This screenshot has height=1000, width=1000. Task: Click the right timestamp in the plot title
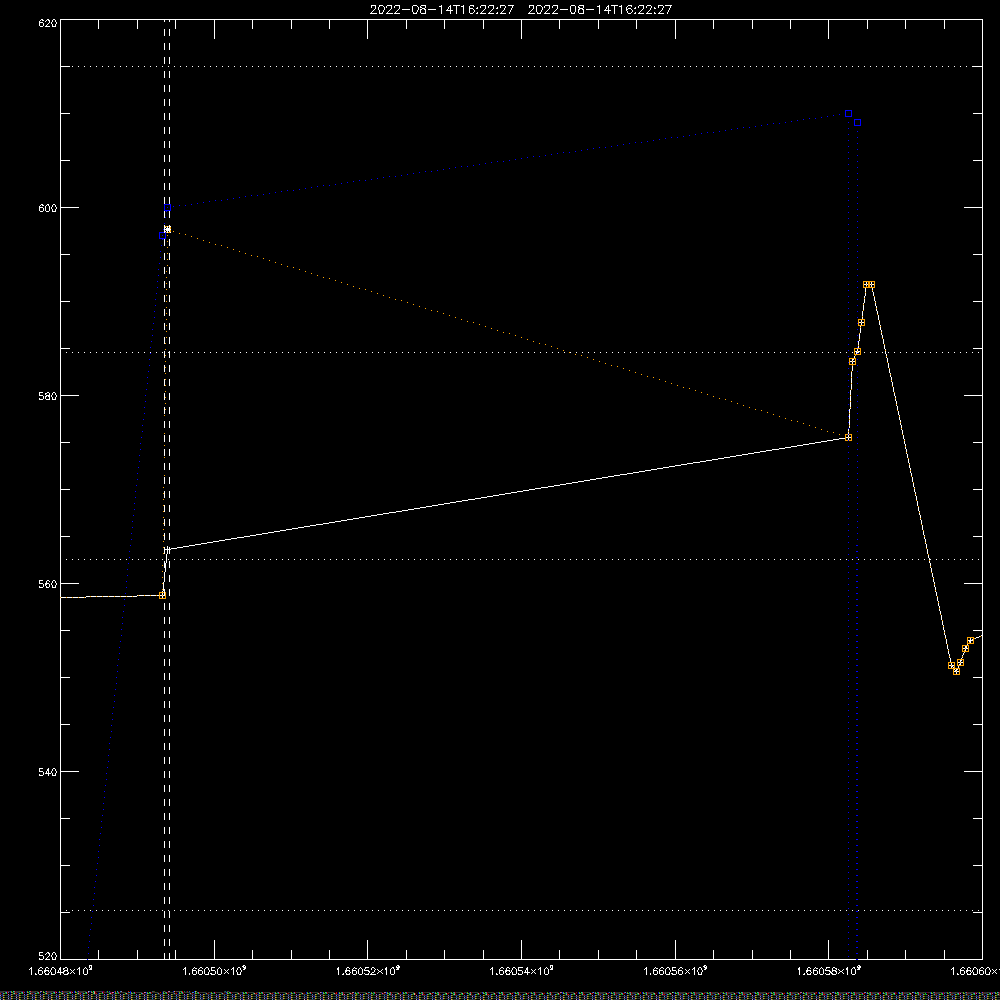click(x=599, y=10)
